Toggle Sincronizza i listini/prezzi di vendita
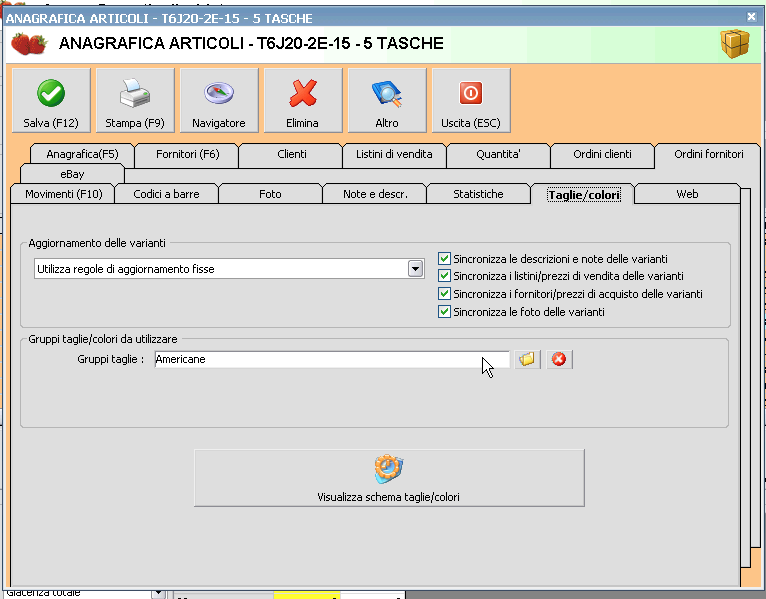Viewport: 766px width, 599px height. 444,276
